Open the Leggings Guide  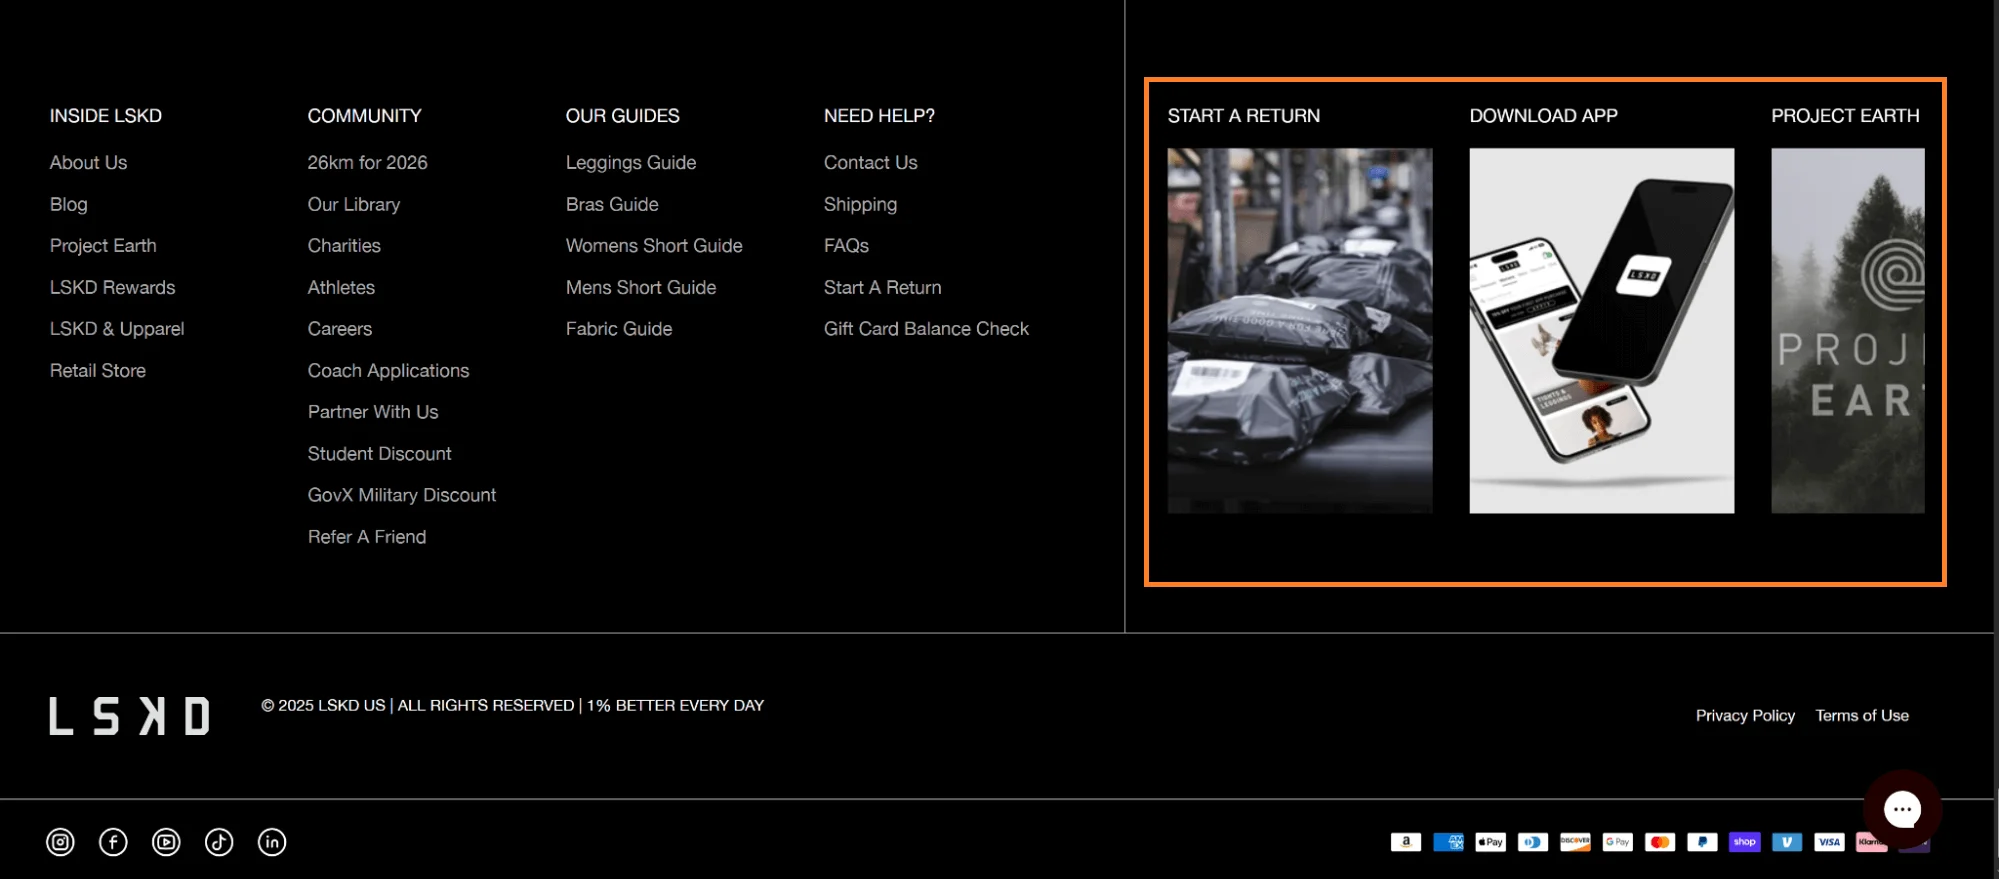(x=631, y=162)
